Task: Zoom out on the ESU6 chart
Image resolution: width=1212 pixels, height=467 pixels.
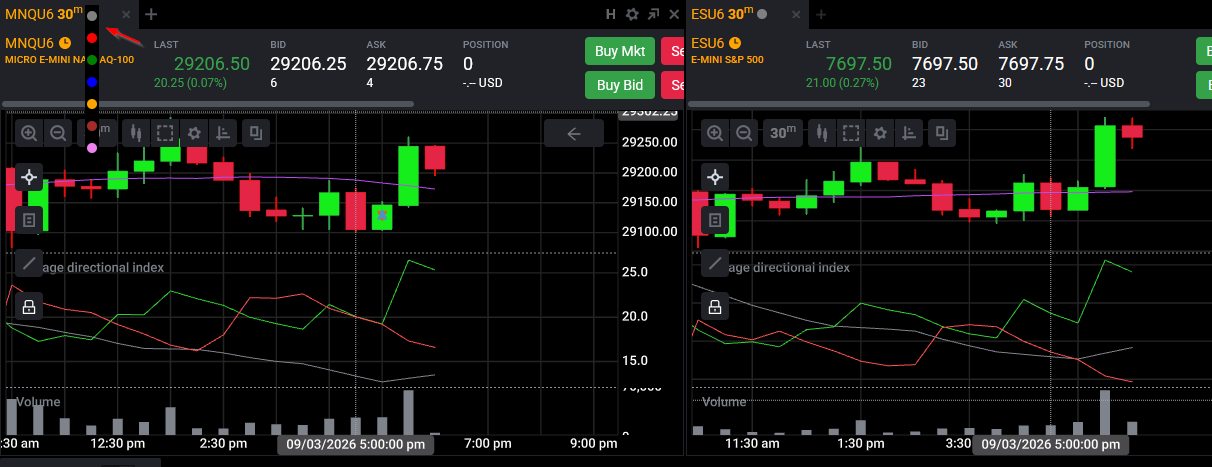Action: (x=744, y=133)
